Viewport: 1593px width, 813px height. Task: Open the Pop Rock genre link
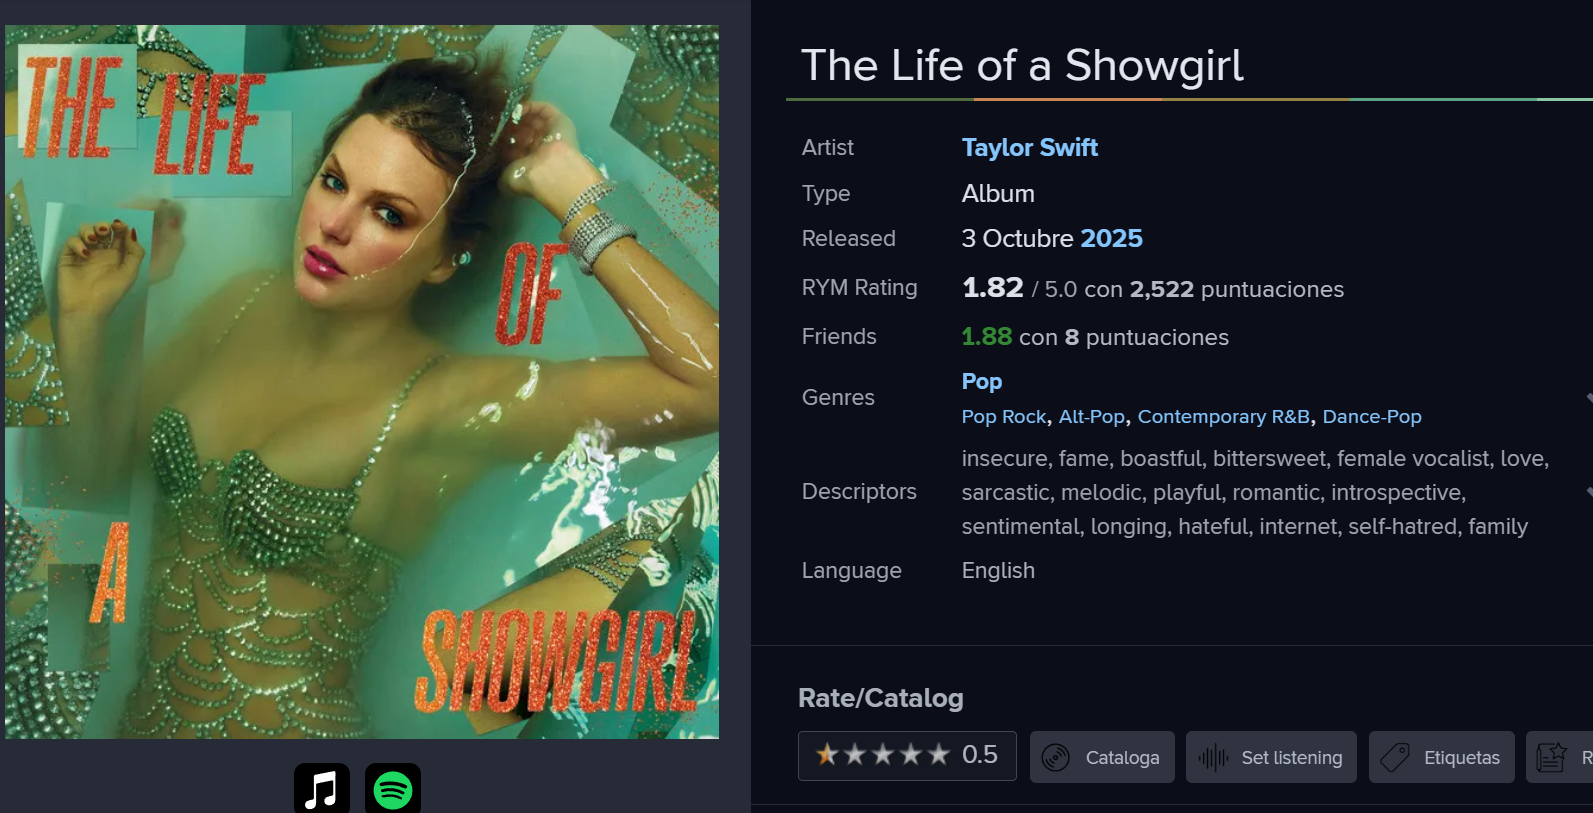pyautogui.click(x=1003, y=417)
